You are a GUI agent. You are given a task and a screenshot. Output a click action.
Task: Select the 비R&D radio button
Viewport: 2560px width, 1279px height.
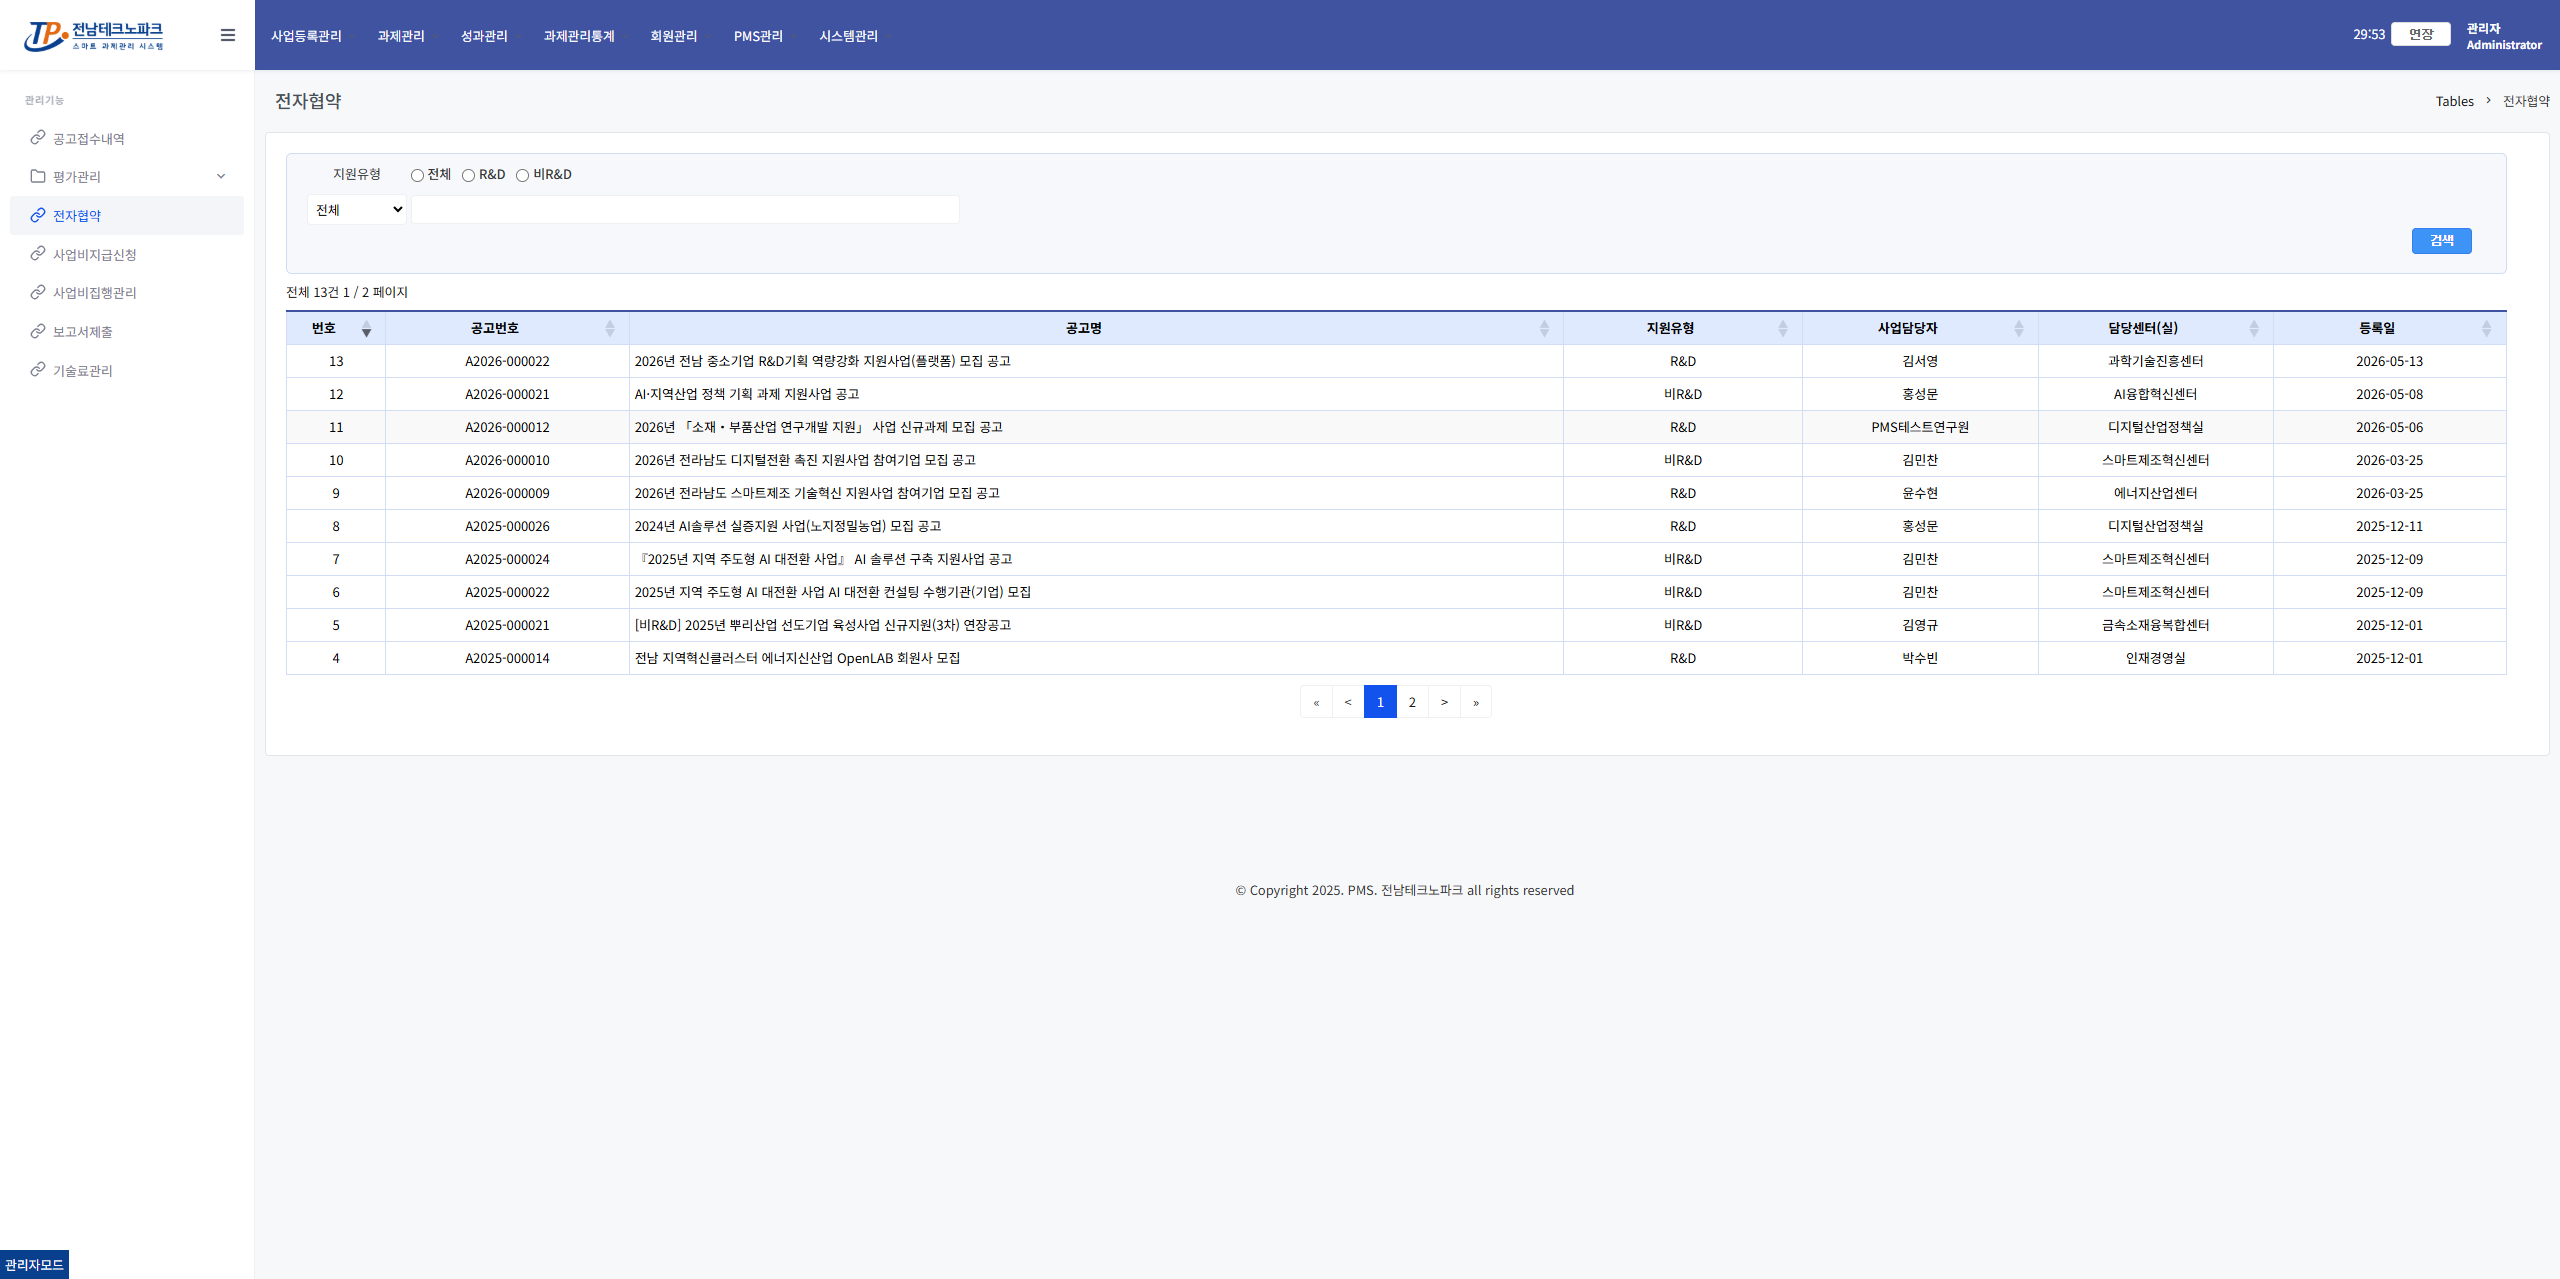(x=522, y=175)
